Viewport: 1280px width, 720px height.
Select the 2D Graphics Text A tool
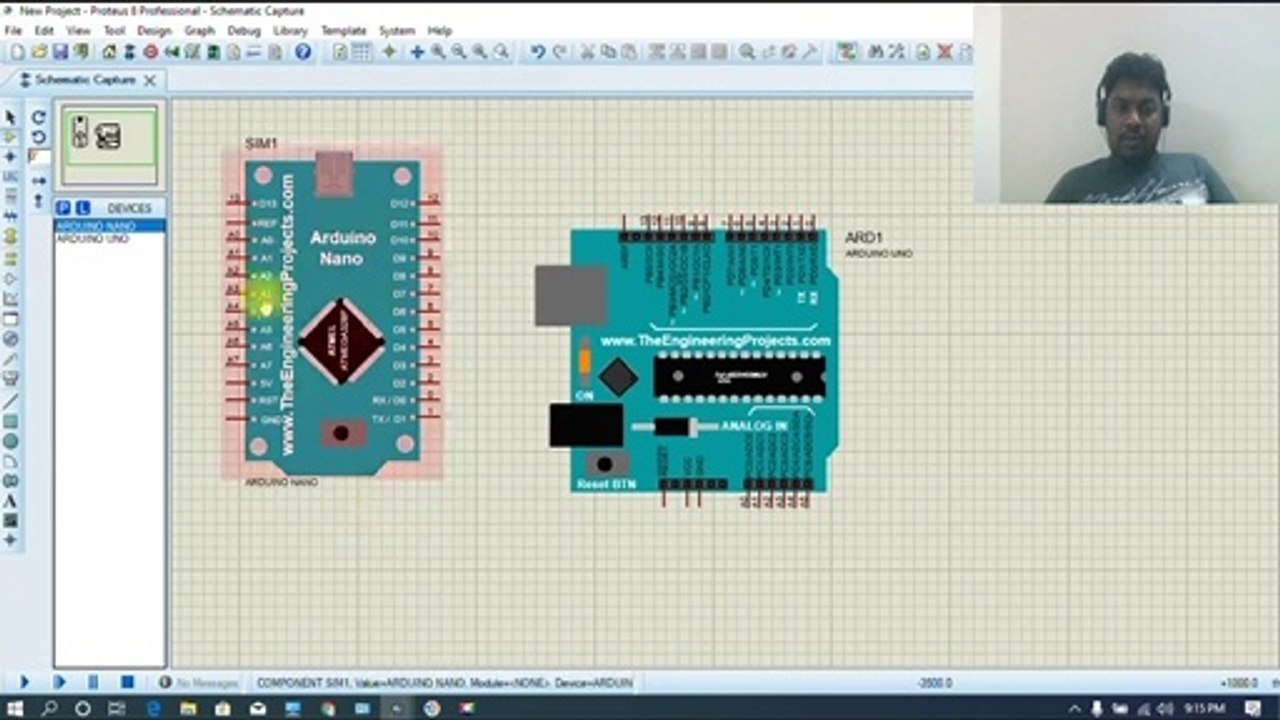pyautogui.click(x=10, y=501)
